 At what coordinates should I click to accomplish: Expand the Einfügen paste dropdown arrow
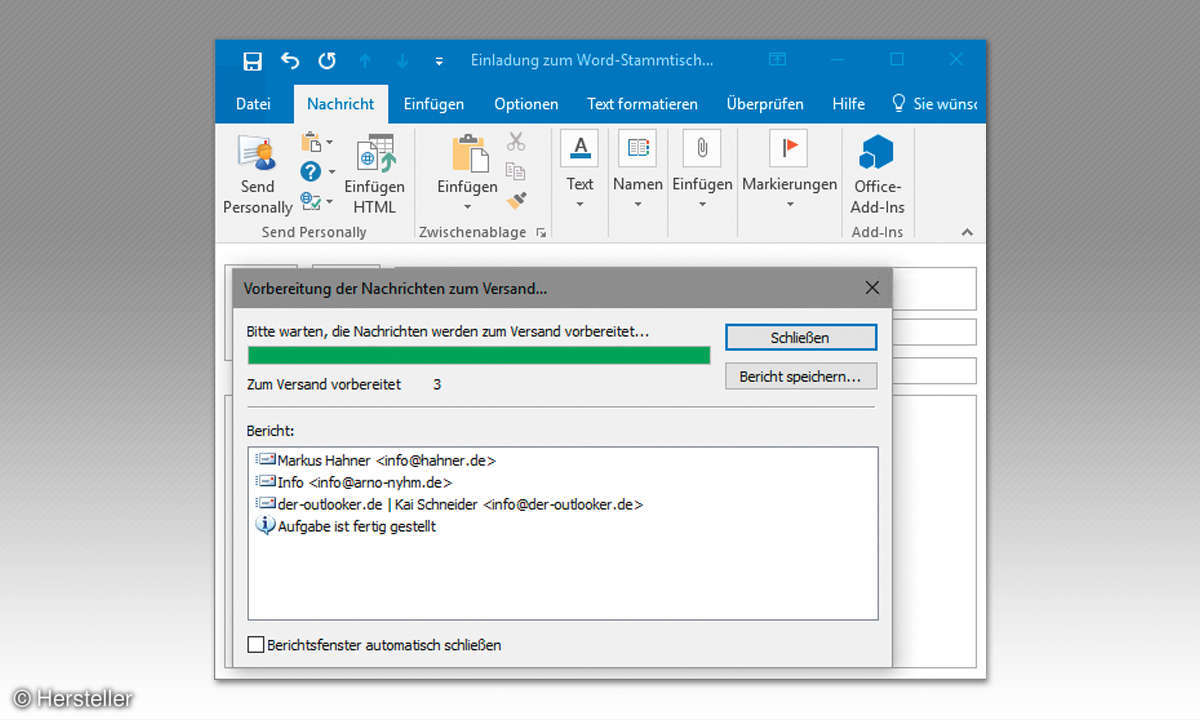(467, 207)
